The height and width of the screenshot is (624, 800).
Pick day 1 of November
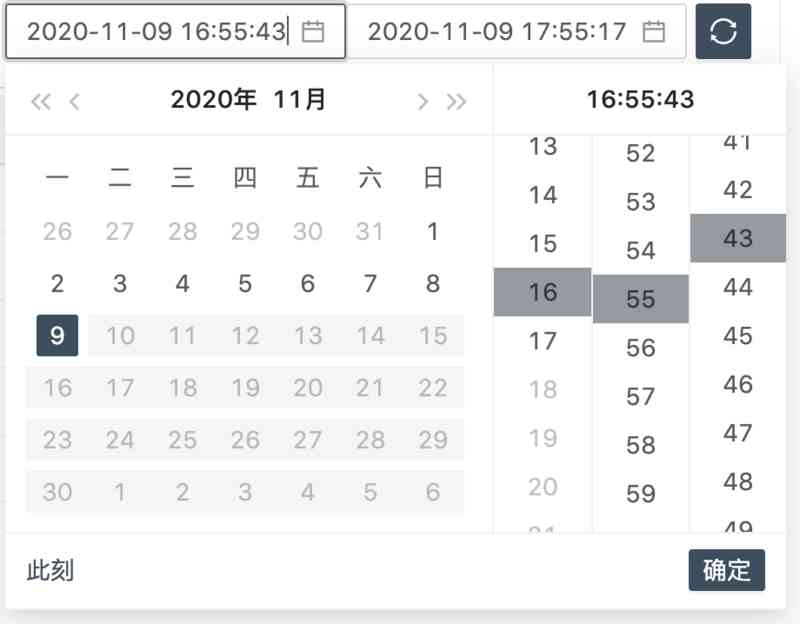pos(433,232)
